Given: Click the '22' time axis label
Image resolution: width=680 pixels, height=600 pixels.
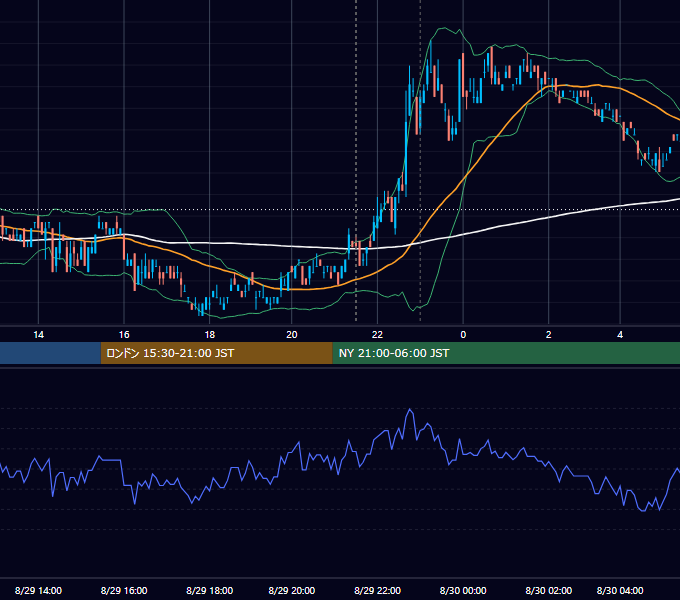Looking at the screenshot, I should (x=377, y=335).
